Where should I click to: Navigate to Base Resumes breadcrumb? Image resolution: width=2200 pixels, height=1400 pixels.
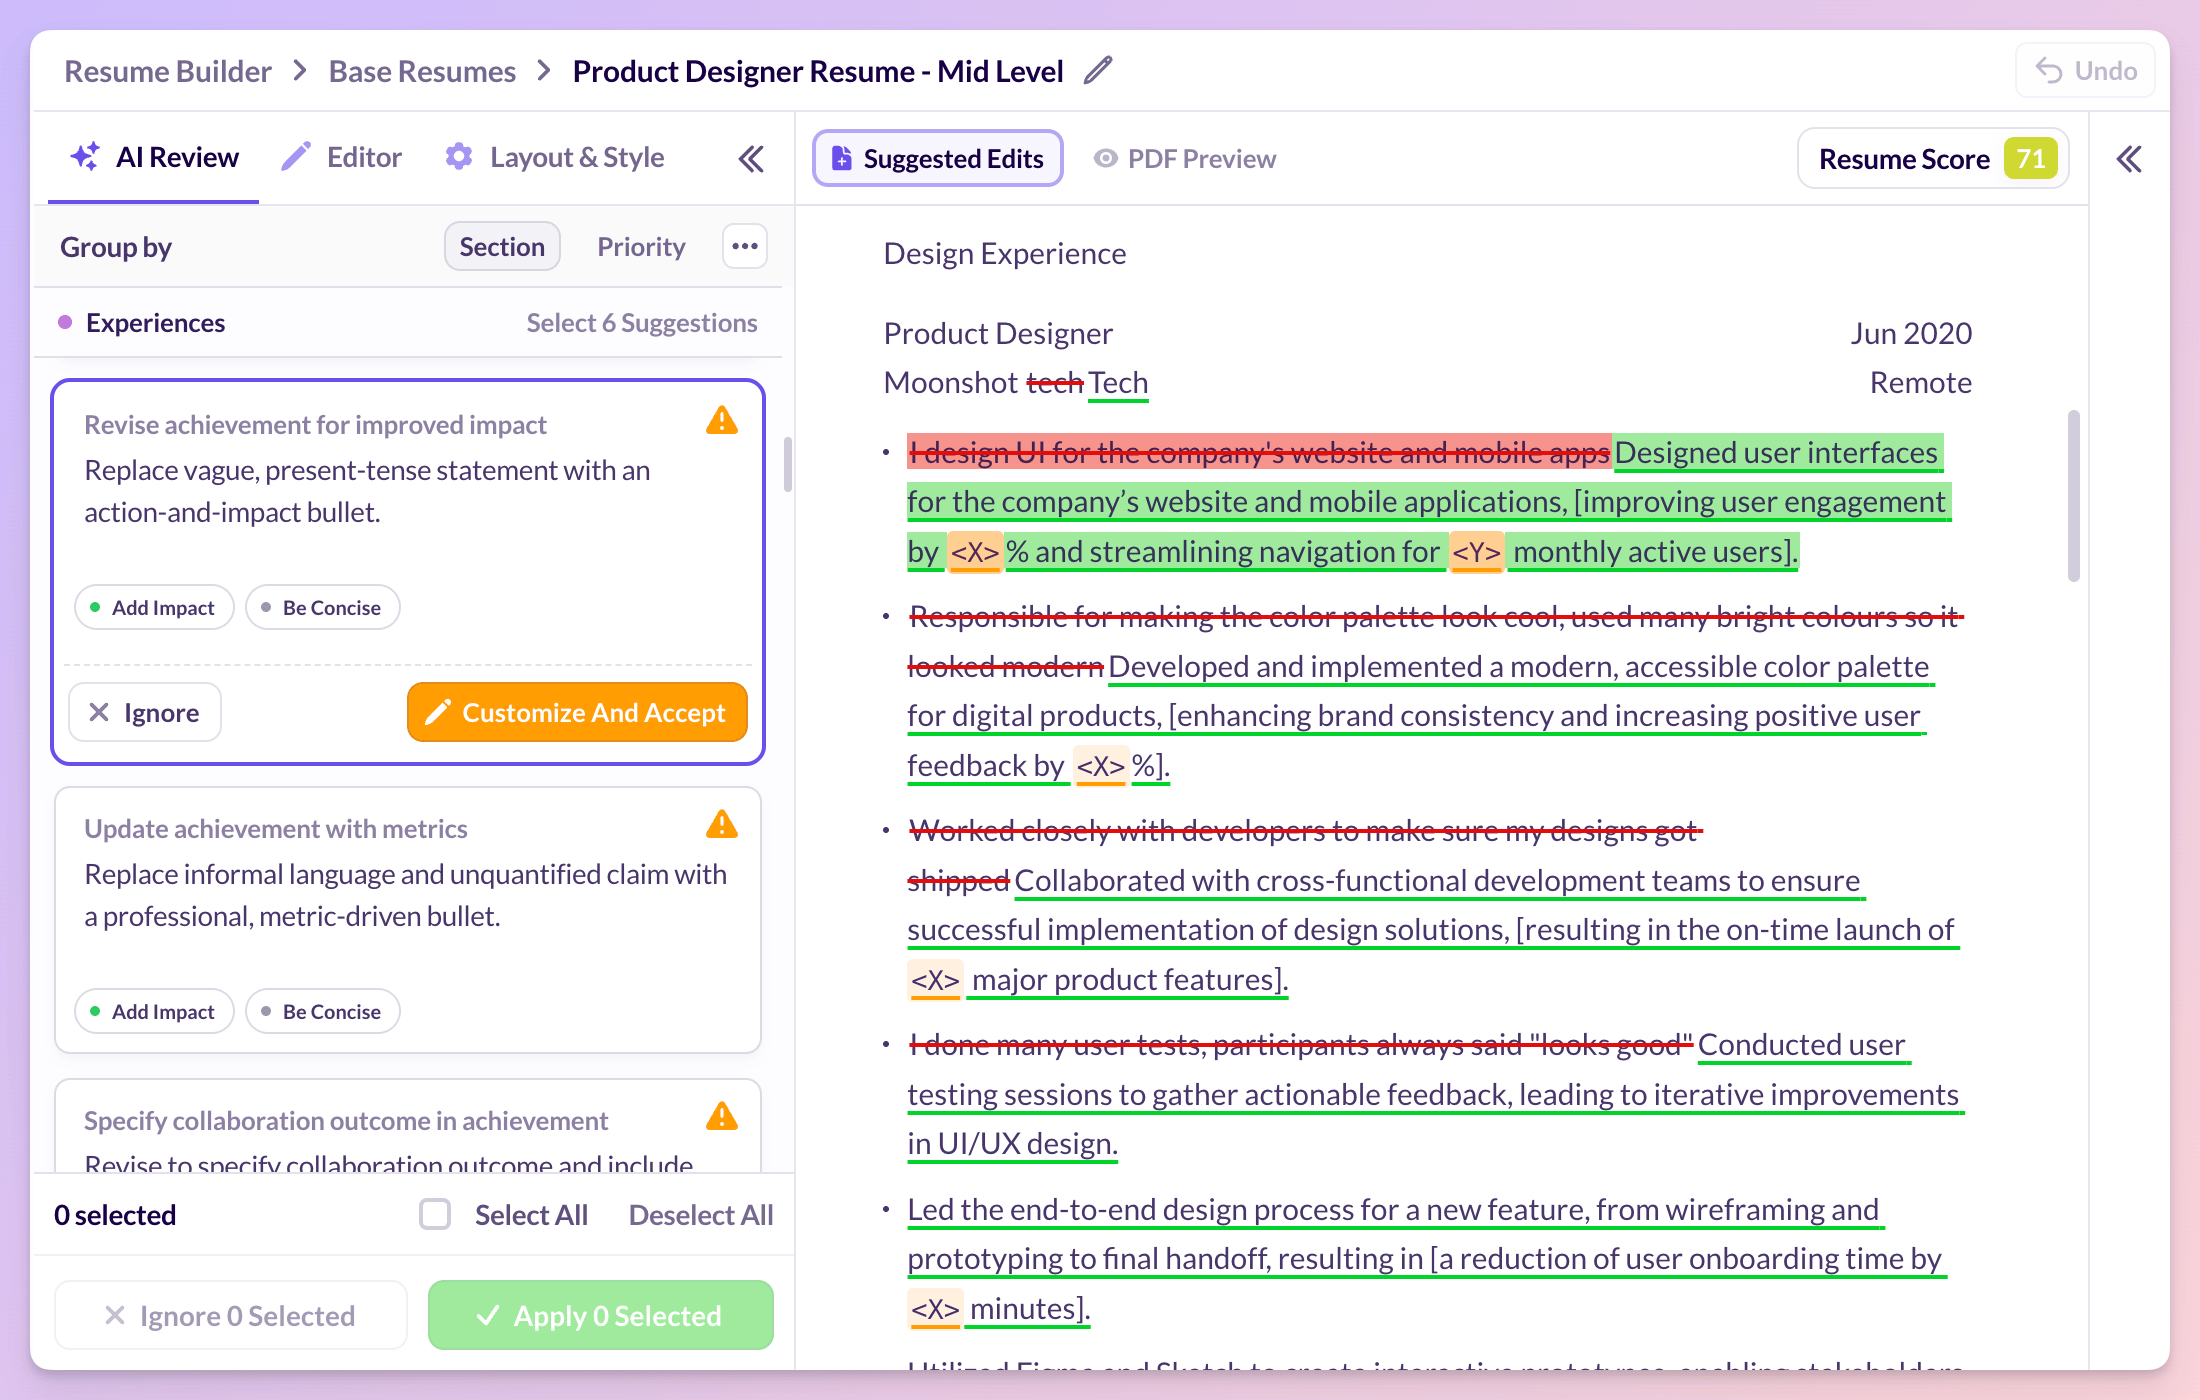pos(422,71)
